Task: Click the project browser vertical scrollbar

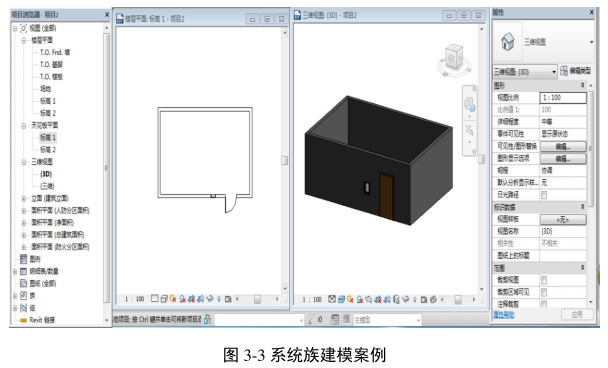Action: [x=107, y=169]
